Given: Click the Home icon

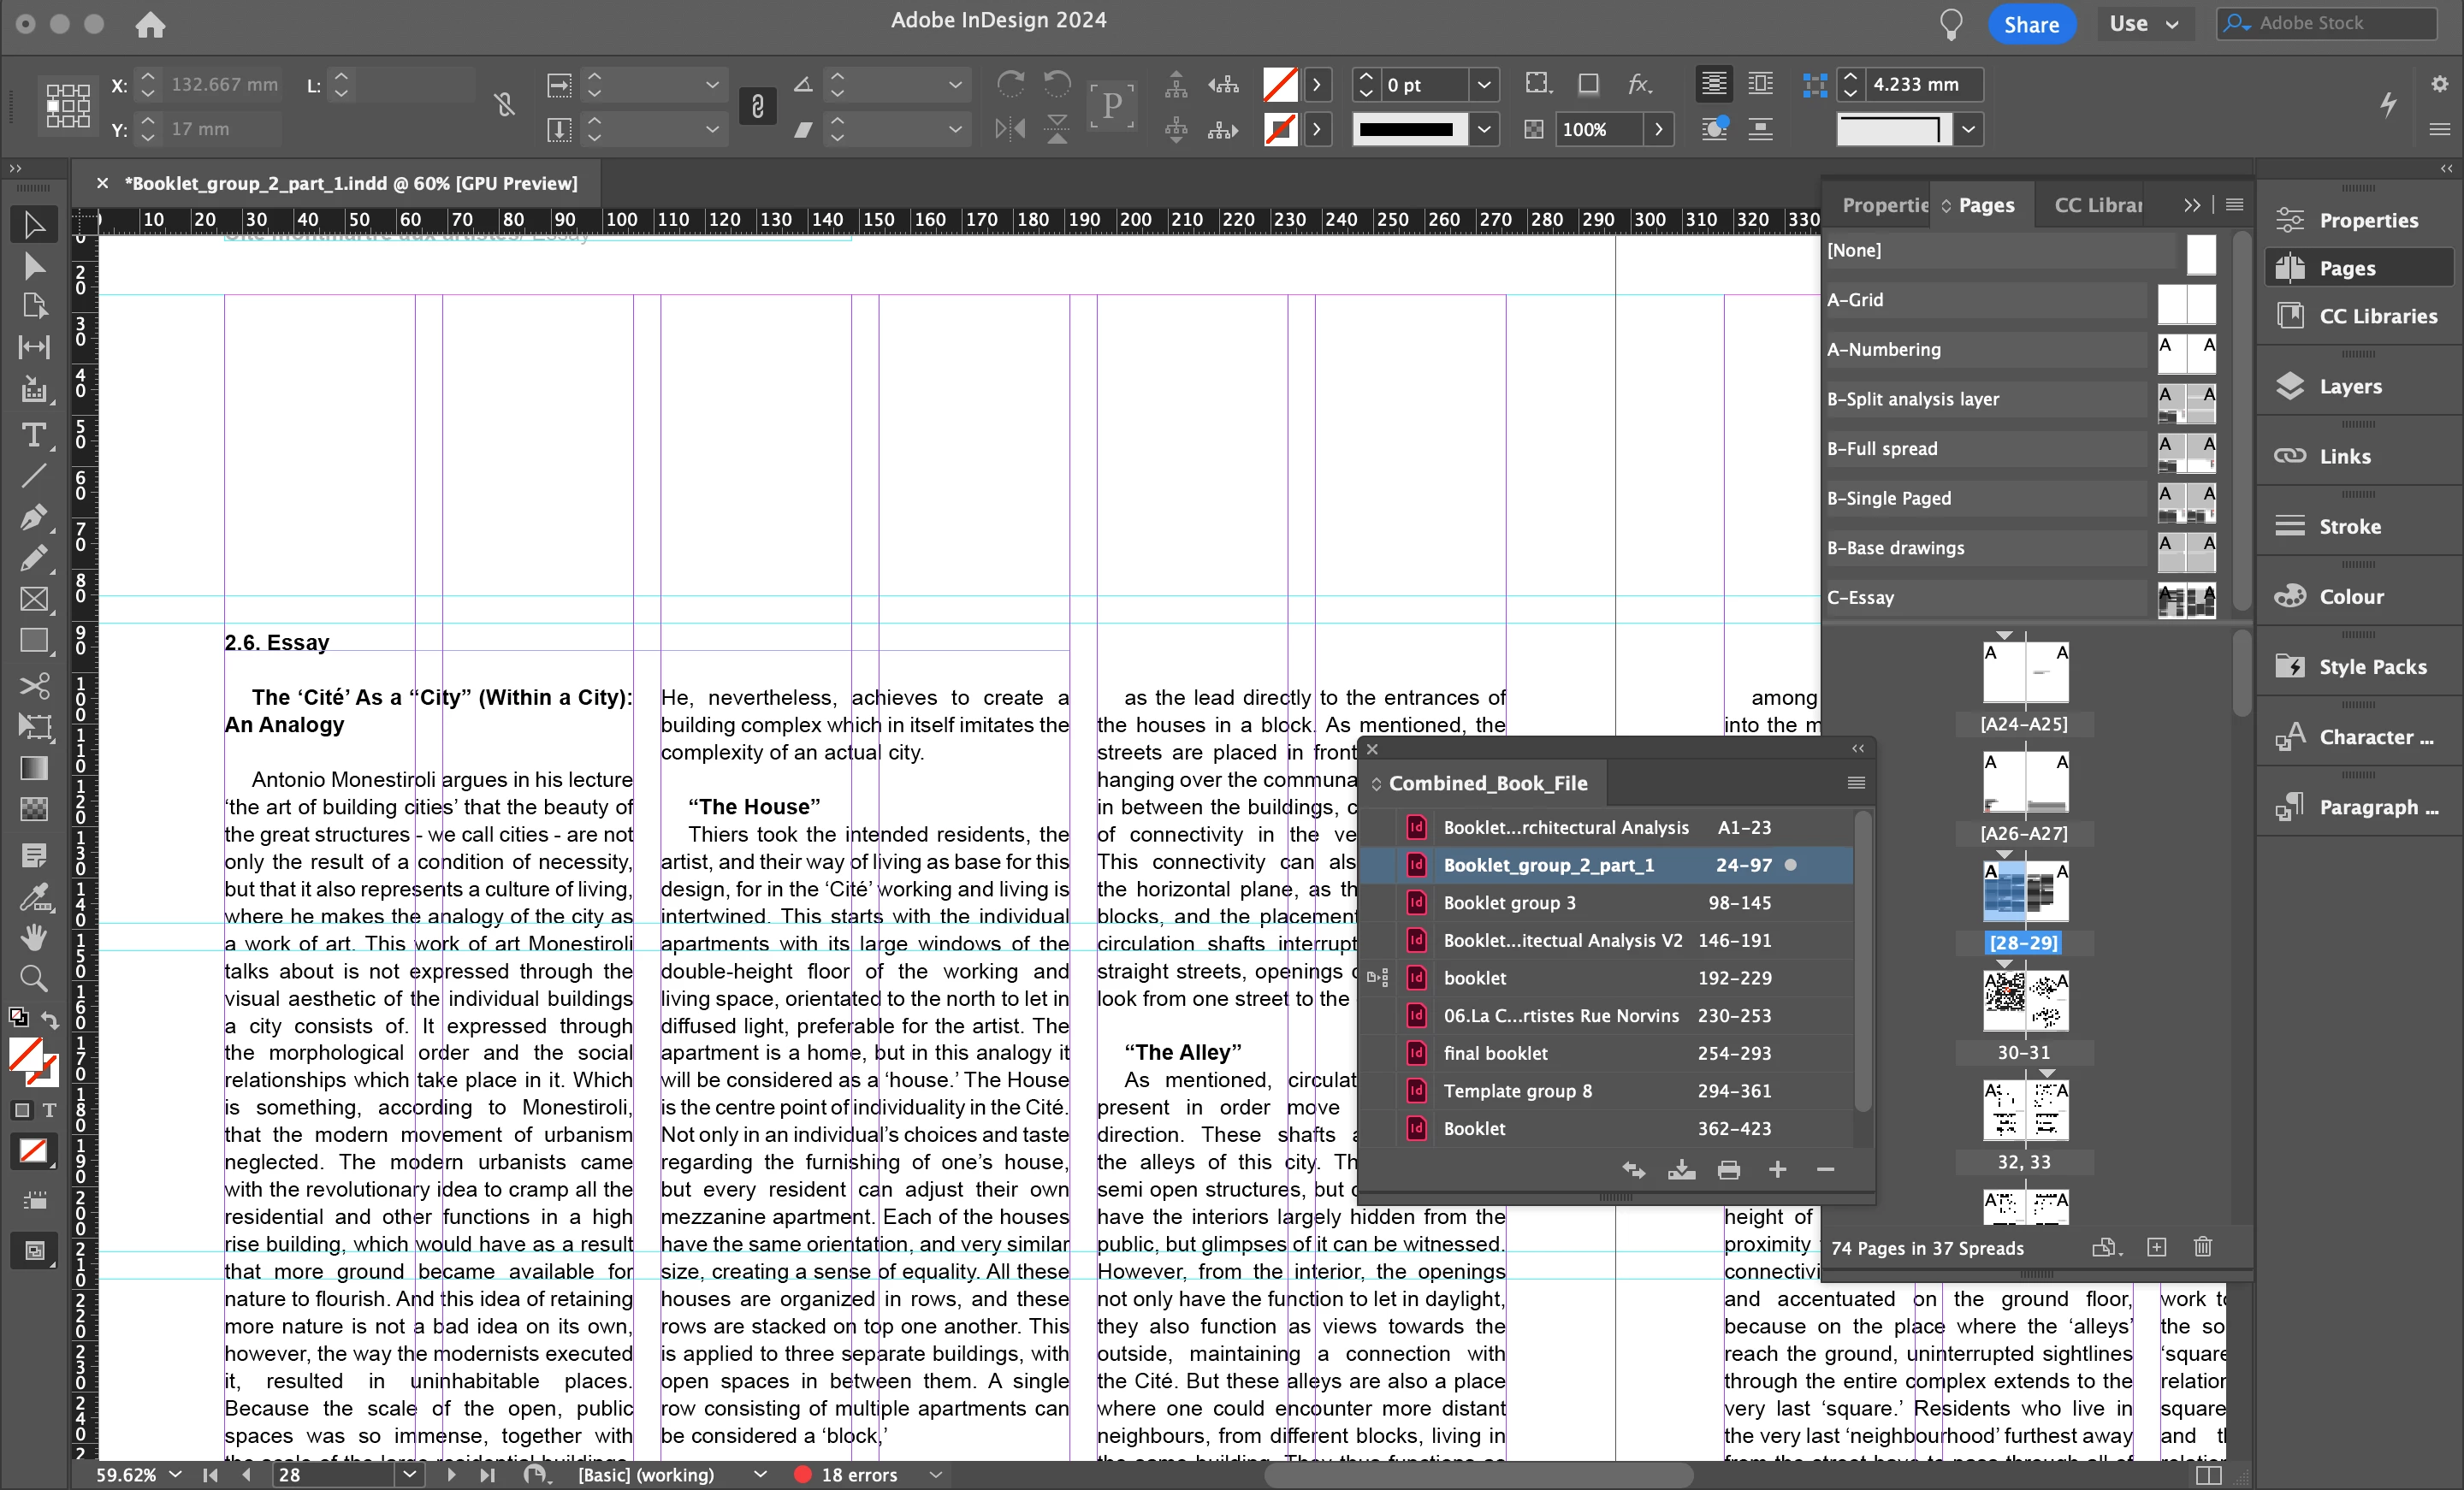Looking at the screenshot, I should coord(150,24).
